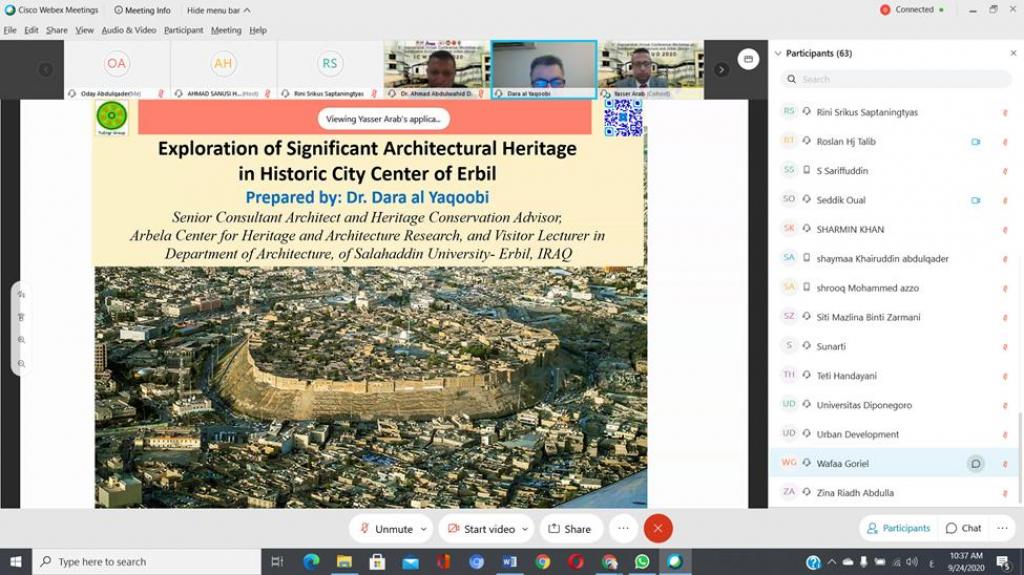Expand video options arrow beside Start video

pos(525,528)
